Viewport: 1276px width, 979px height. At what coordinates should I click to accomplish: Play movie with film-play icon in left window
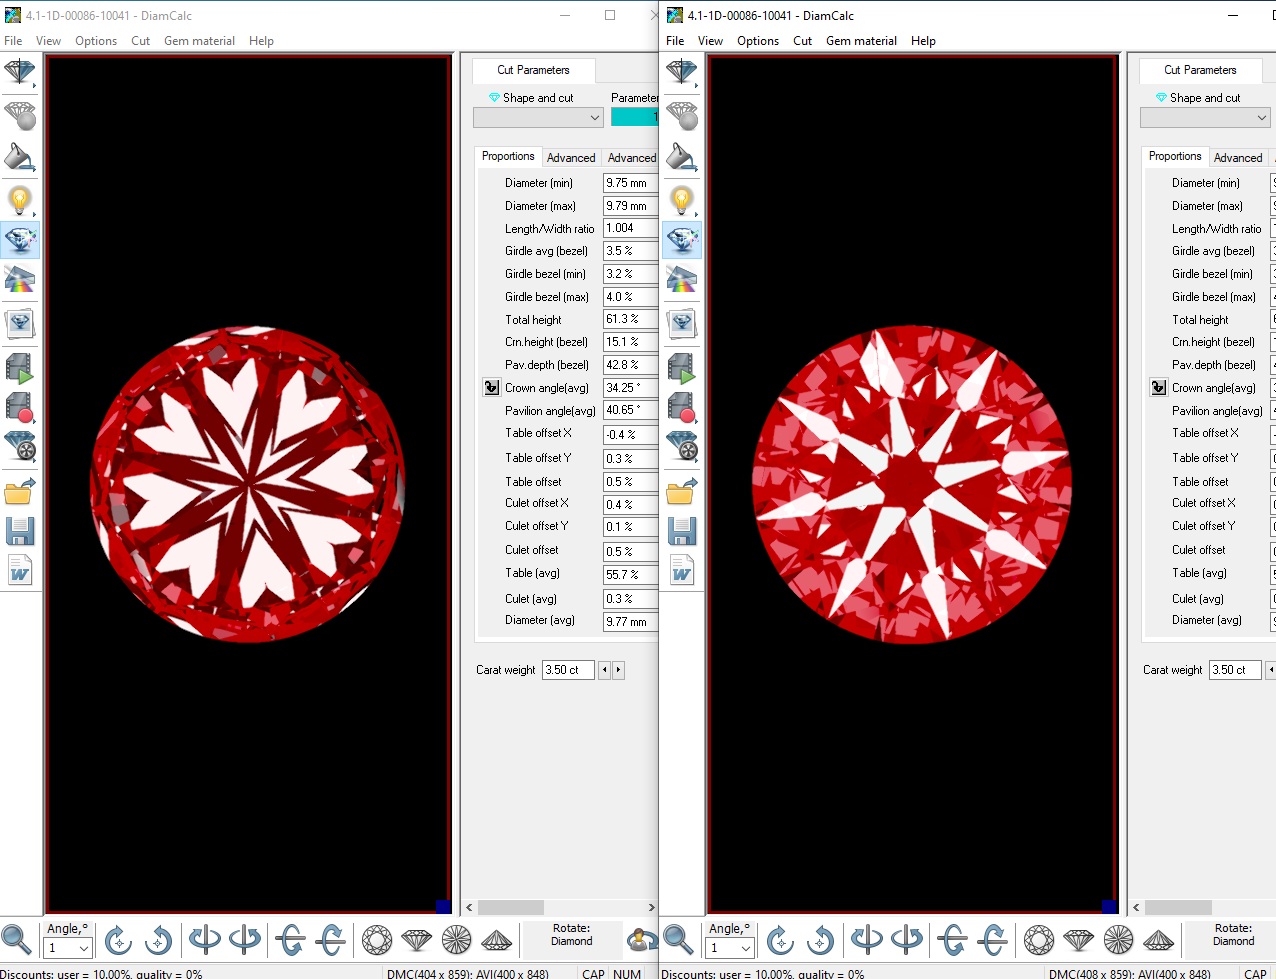(20, 367)
